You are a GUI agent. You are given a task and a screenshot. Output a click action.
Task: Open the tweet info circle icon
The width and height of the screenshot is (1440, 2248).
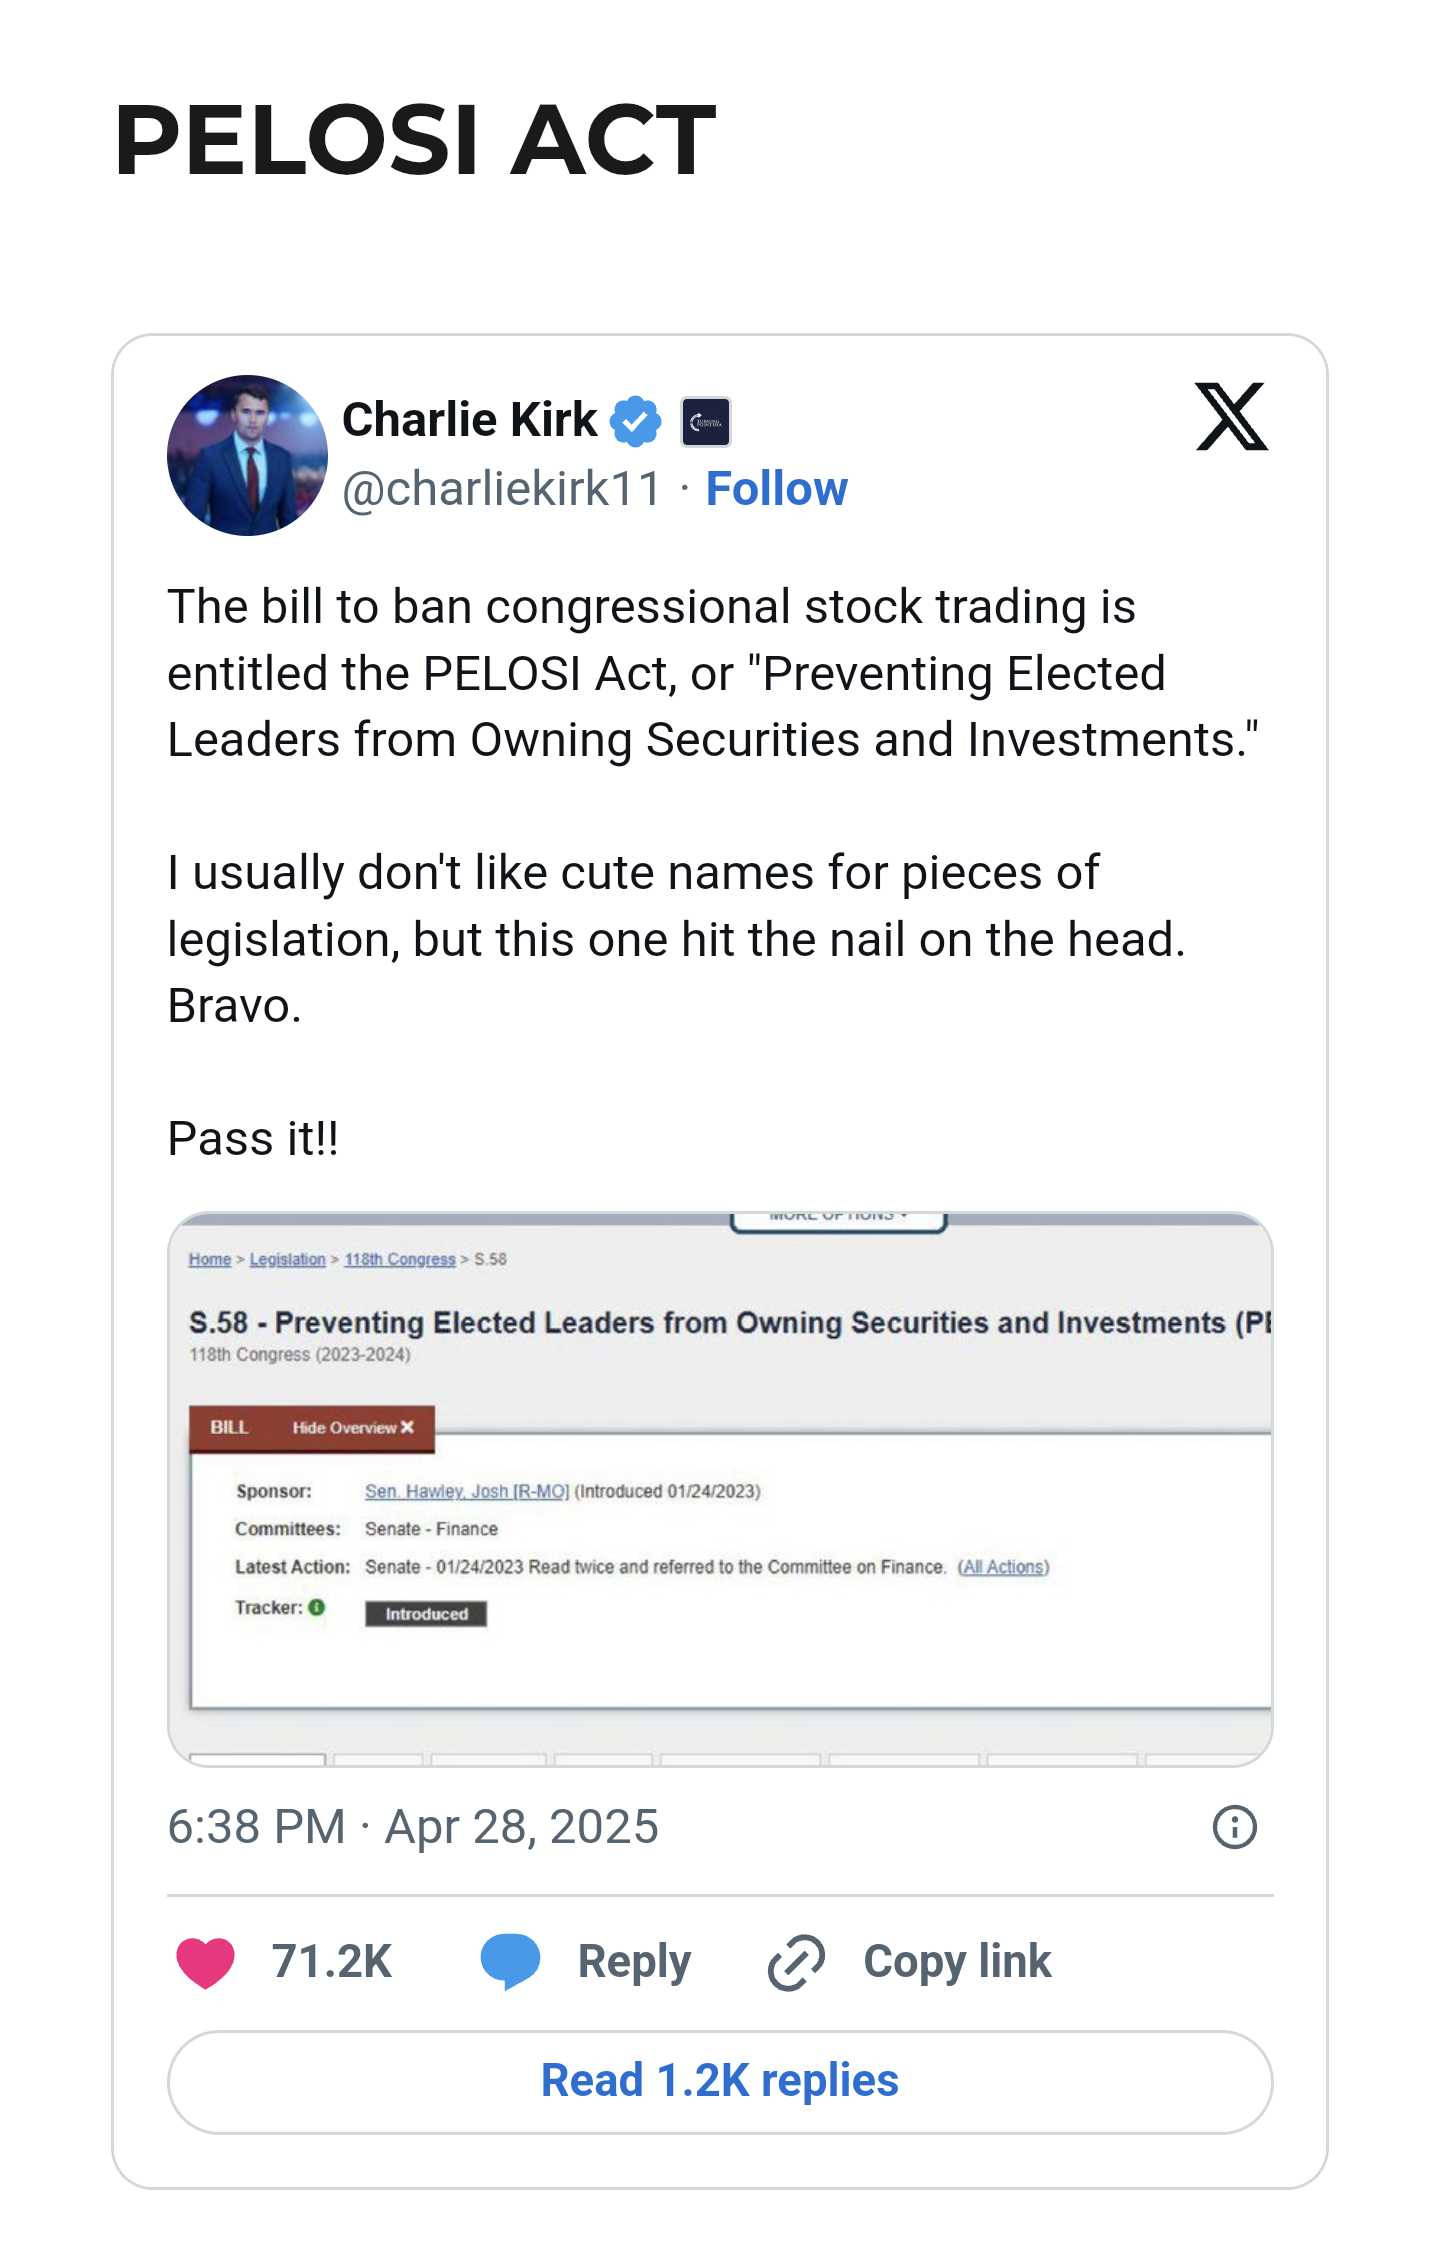[1234, 1827]
